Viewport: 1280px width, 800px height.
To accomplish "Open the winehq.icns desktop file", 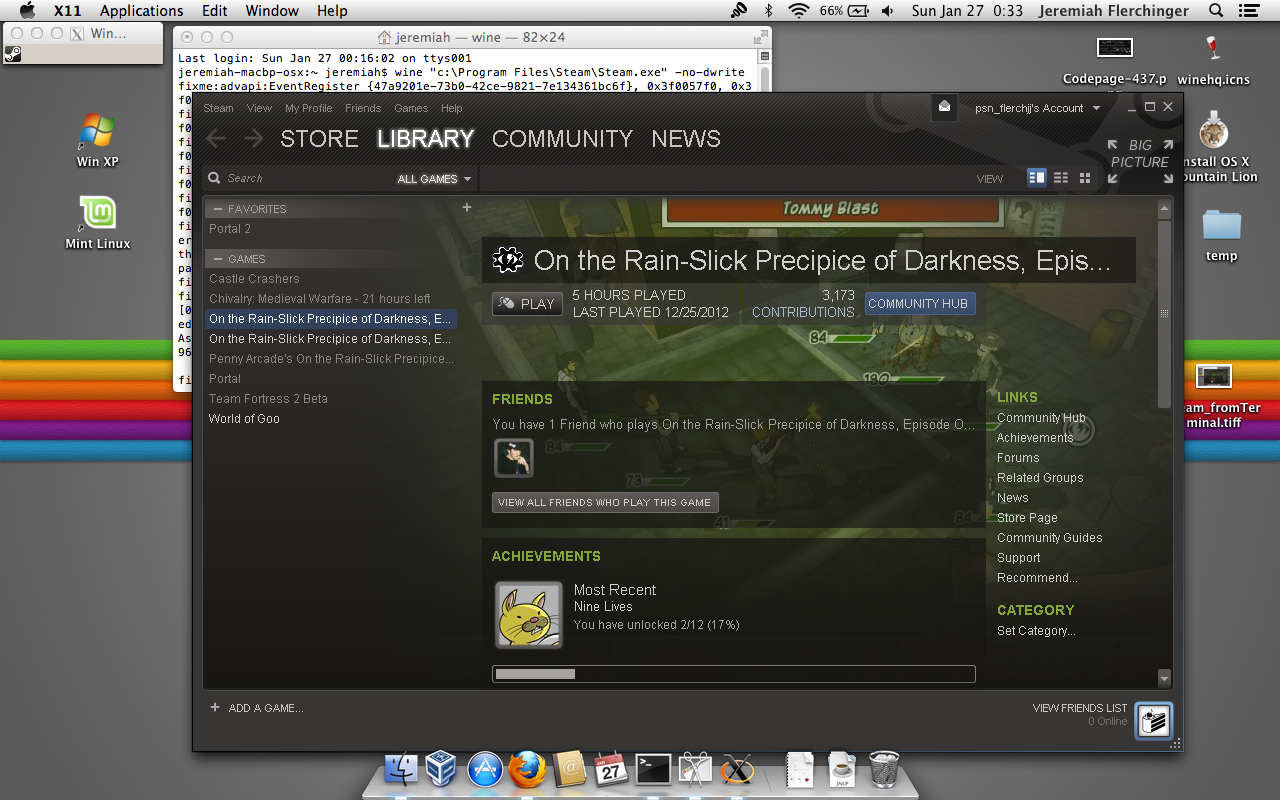I will (x=1214, y=59).
